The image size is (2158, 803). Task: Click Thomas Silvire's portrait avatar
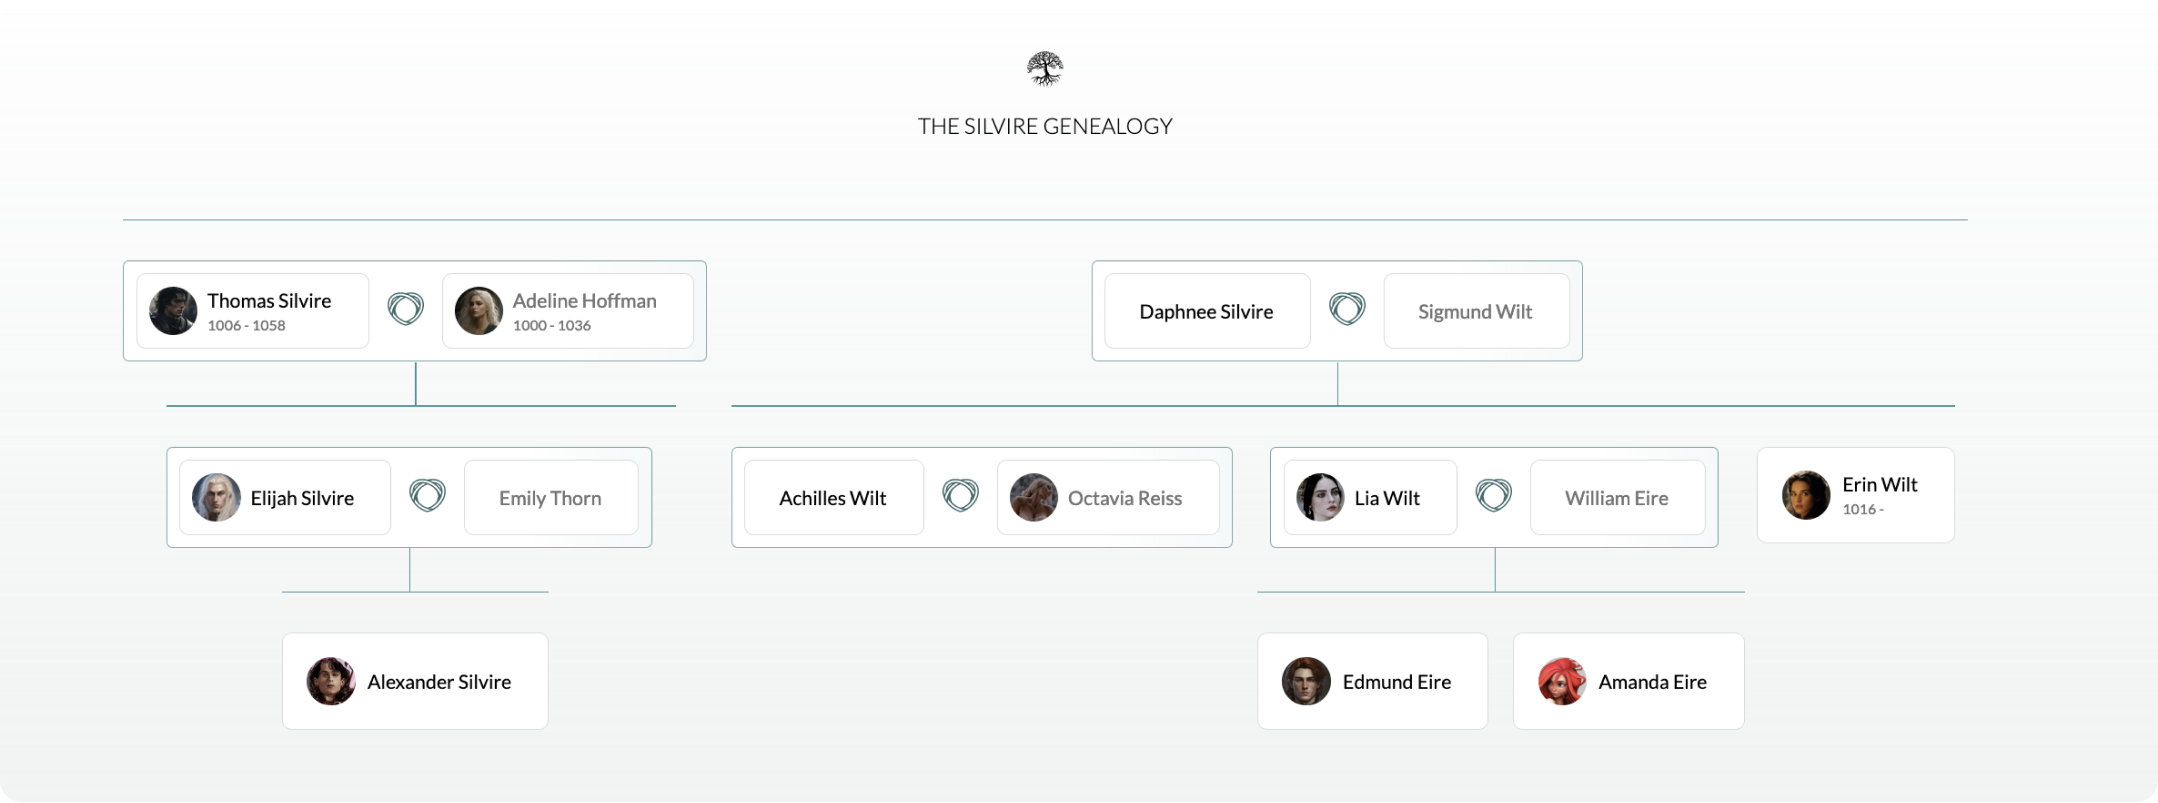[173, 311]
